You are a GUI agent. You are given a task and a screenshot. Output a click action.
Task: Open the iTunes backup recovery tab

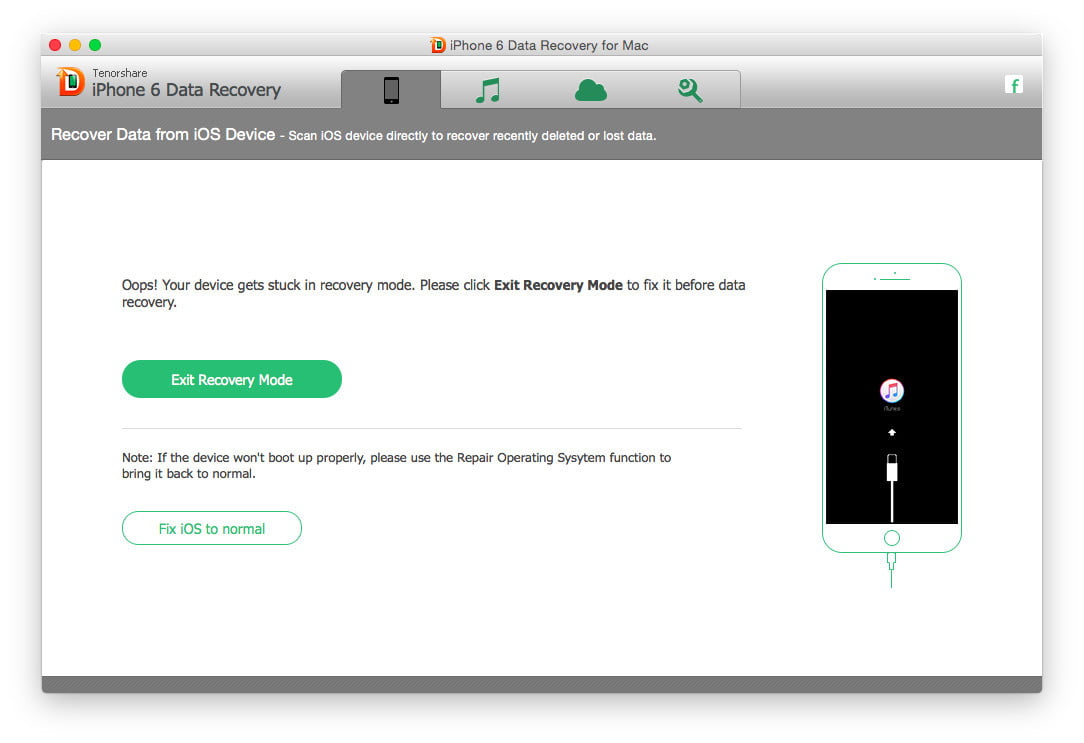[x=488, y=90]
